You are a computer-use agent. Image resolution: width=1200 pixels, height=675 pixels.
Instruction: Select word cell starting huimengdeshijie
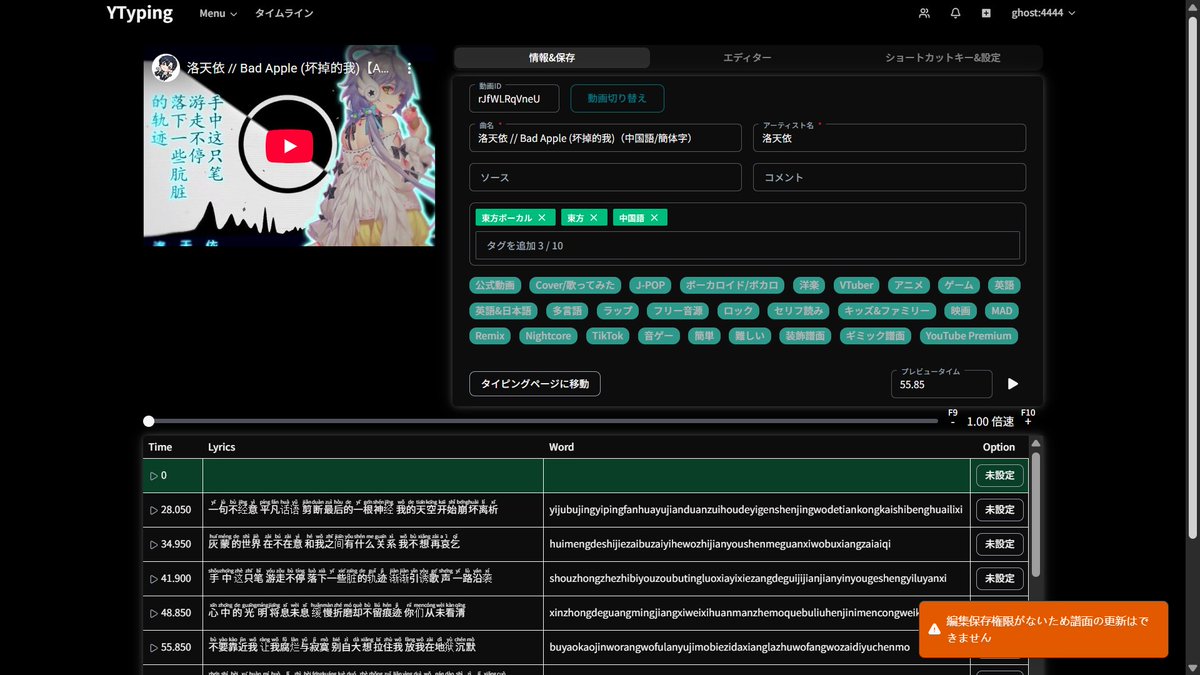[x=758, y=544]
